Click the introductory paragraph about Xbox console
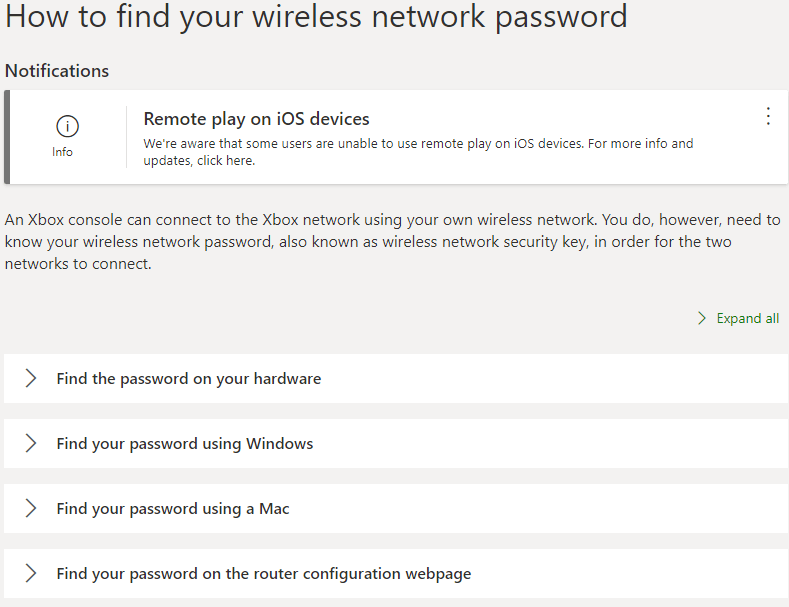This screenshot has width=789, height=607. pos(392,242)
